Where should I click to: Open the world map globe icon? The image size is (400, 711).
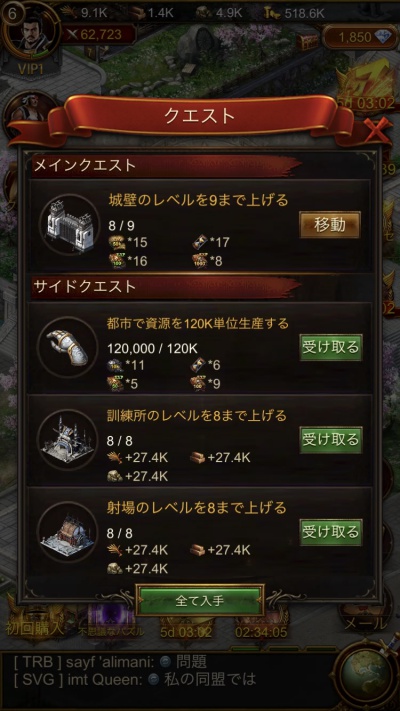365,677
